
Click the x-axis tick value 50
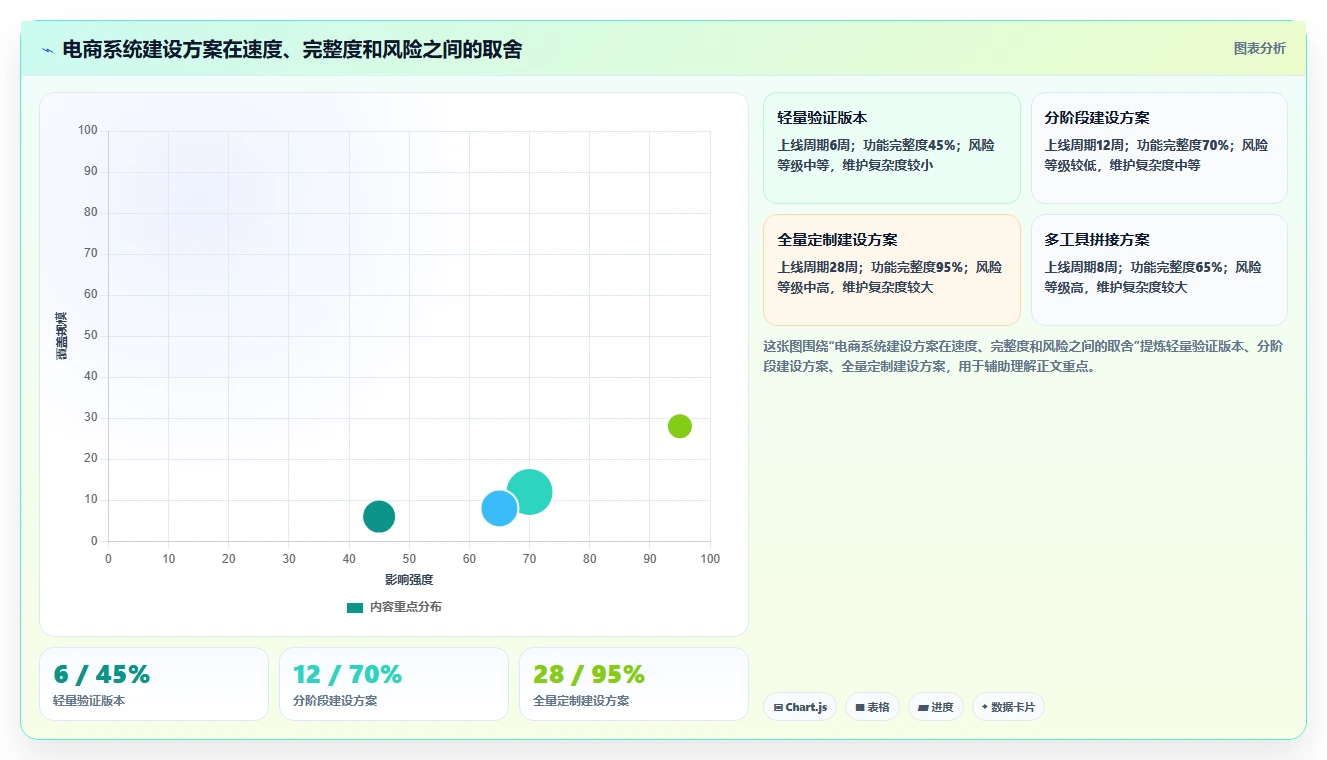[x=409, y=559]
